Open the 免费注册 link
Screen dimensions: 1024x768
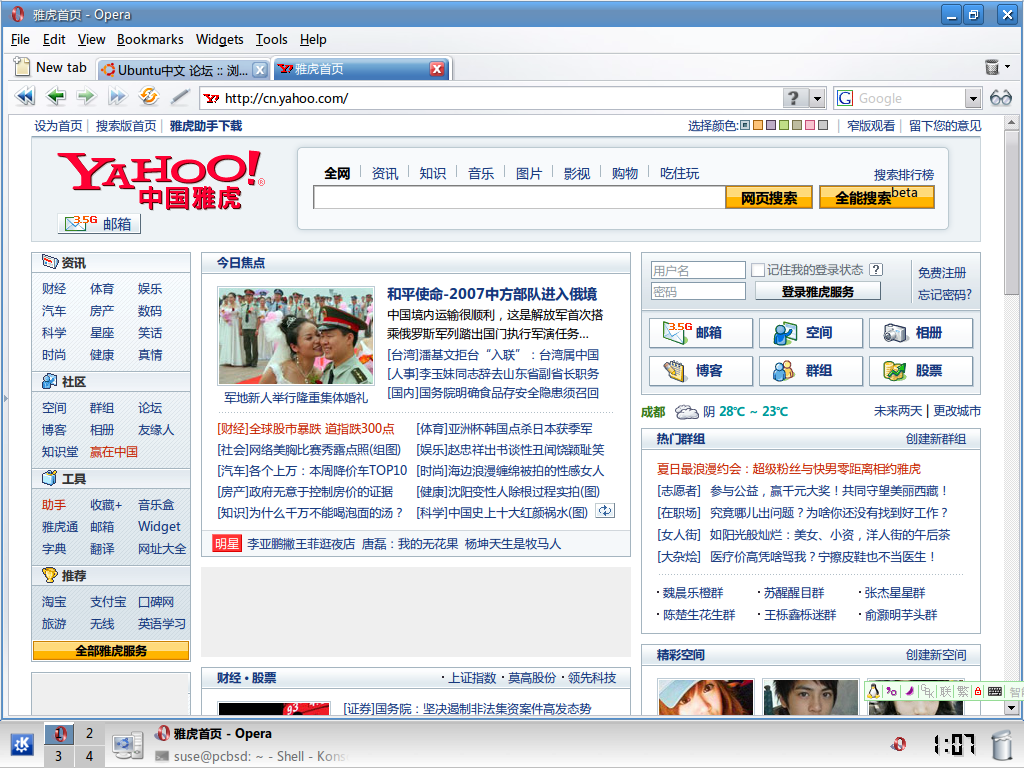942,272
